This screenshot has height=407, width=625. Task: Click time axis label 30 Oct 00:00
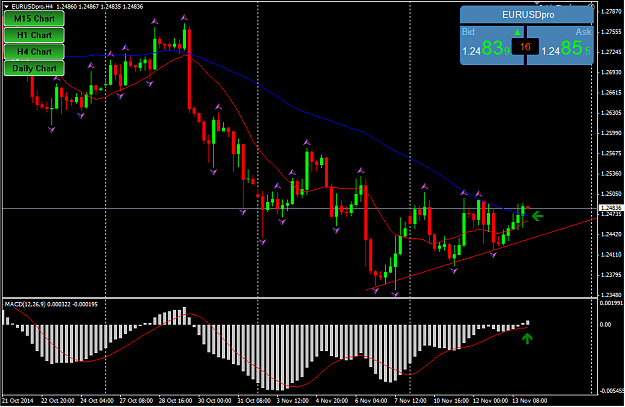click(x=214, y=400)
